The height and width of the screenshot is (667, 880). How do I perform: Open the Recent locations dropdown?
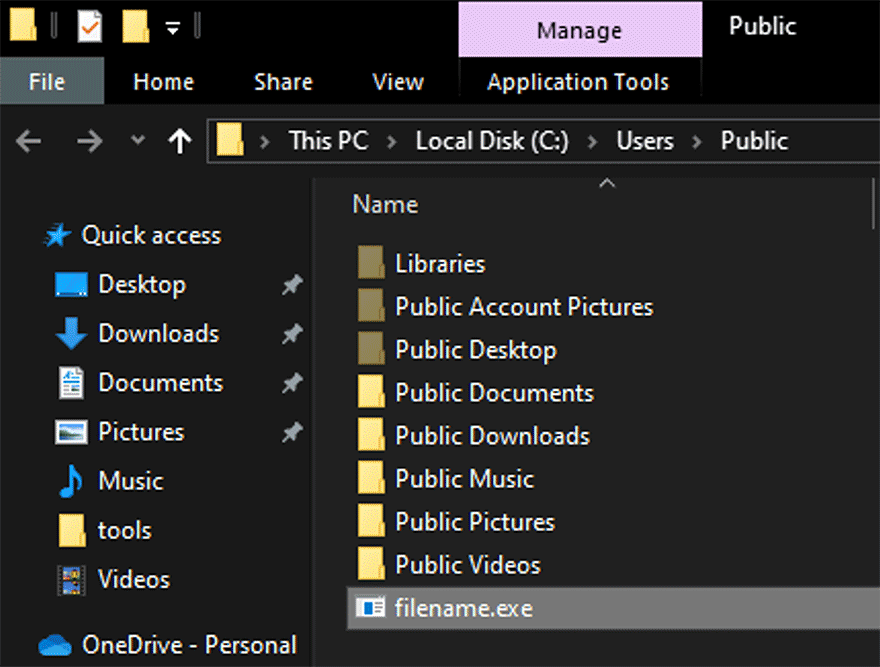[138, 139]
